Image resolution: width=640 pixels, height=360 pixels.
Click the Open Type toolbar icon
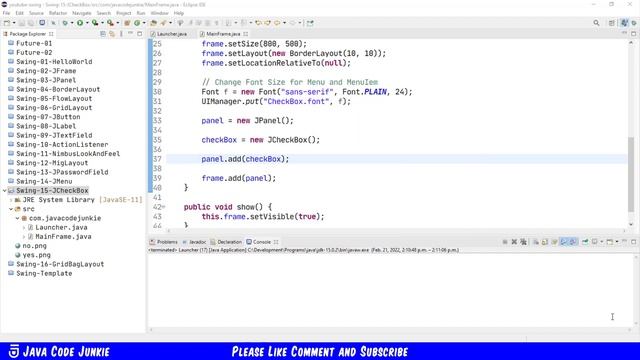click(x=153, y=23)
